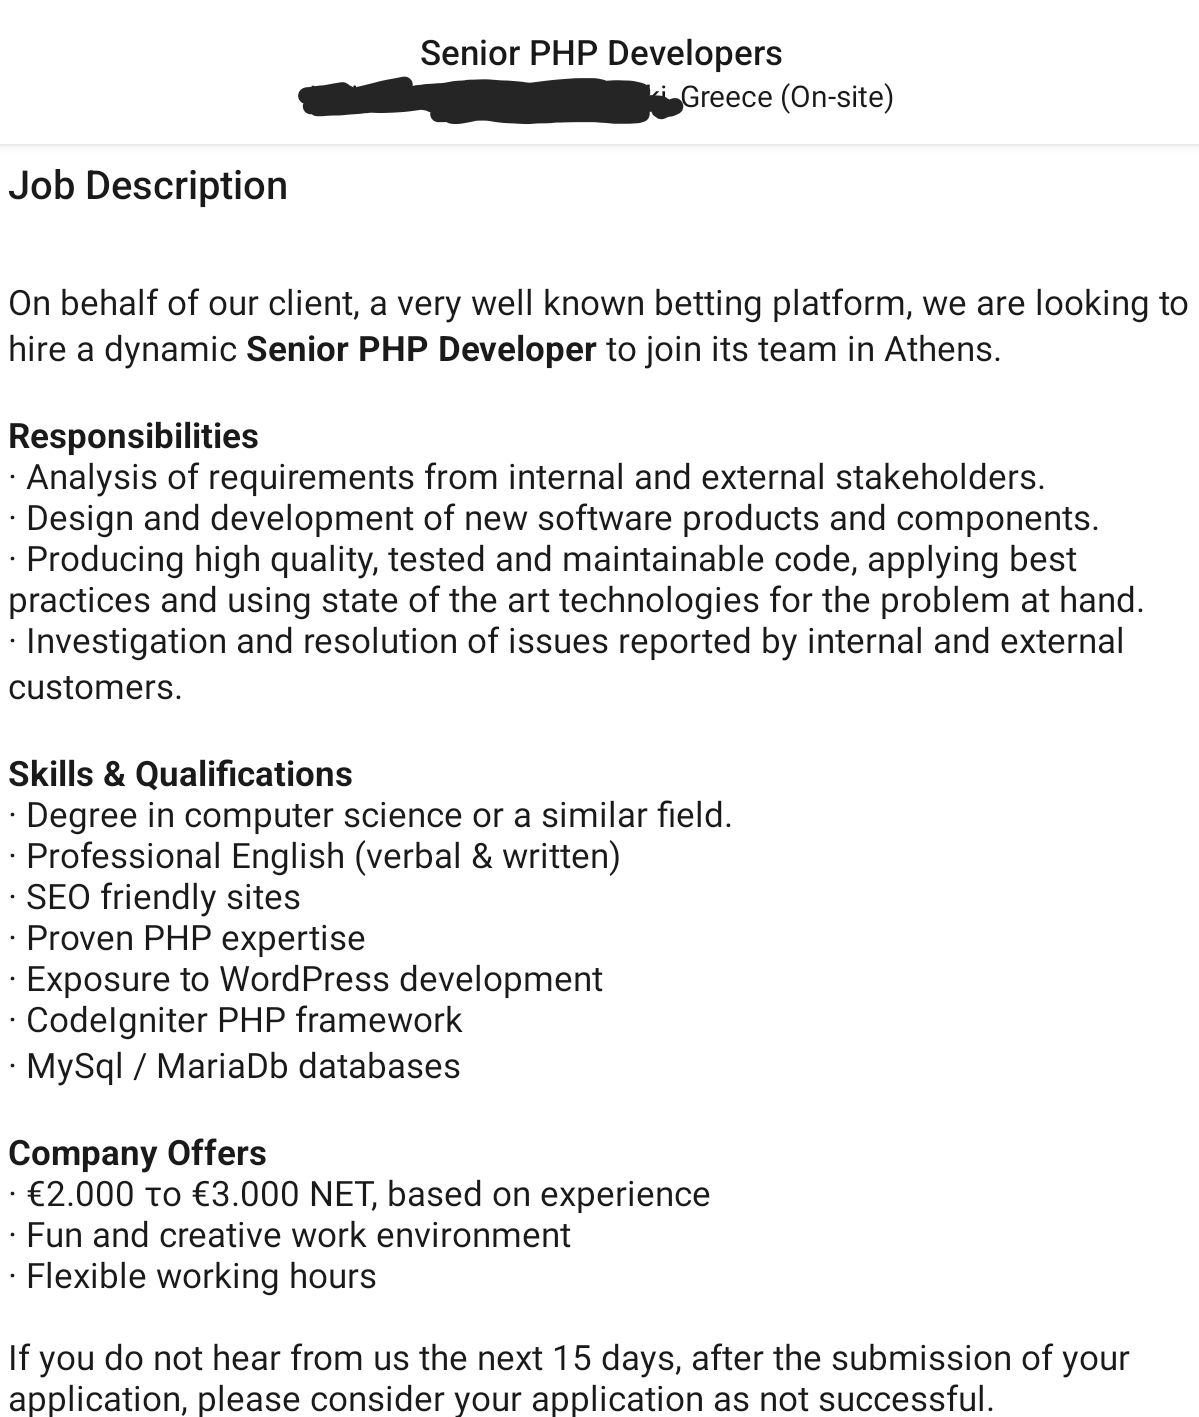Viewport: 1199px width, 1417px height.
Task: Click the Company Offers heading
Action: (x=137, y=1153)
